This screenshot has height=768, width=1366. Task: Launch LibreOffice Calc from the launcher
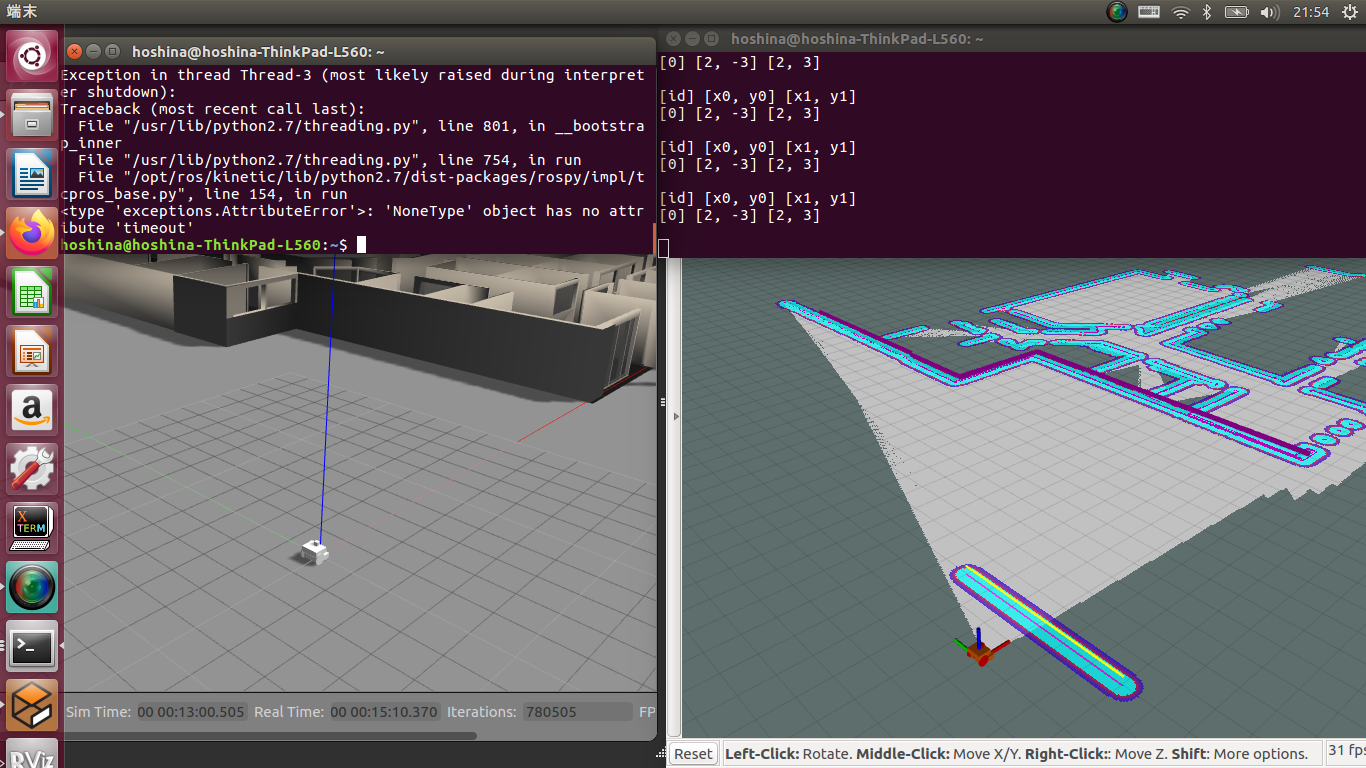tap(32, 293)
